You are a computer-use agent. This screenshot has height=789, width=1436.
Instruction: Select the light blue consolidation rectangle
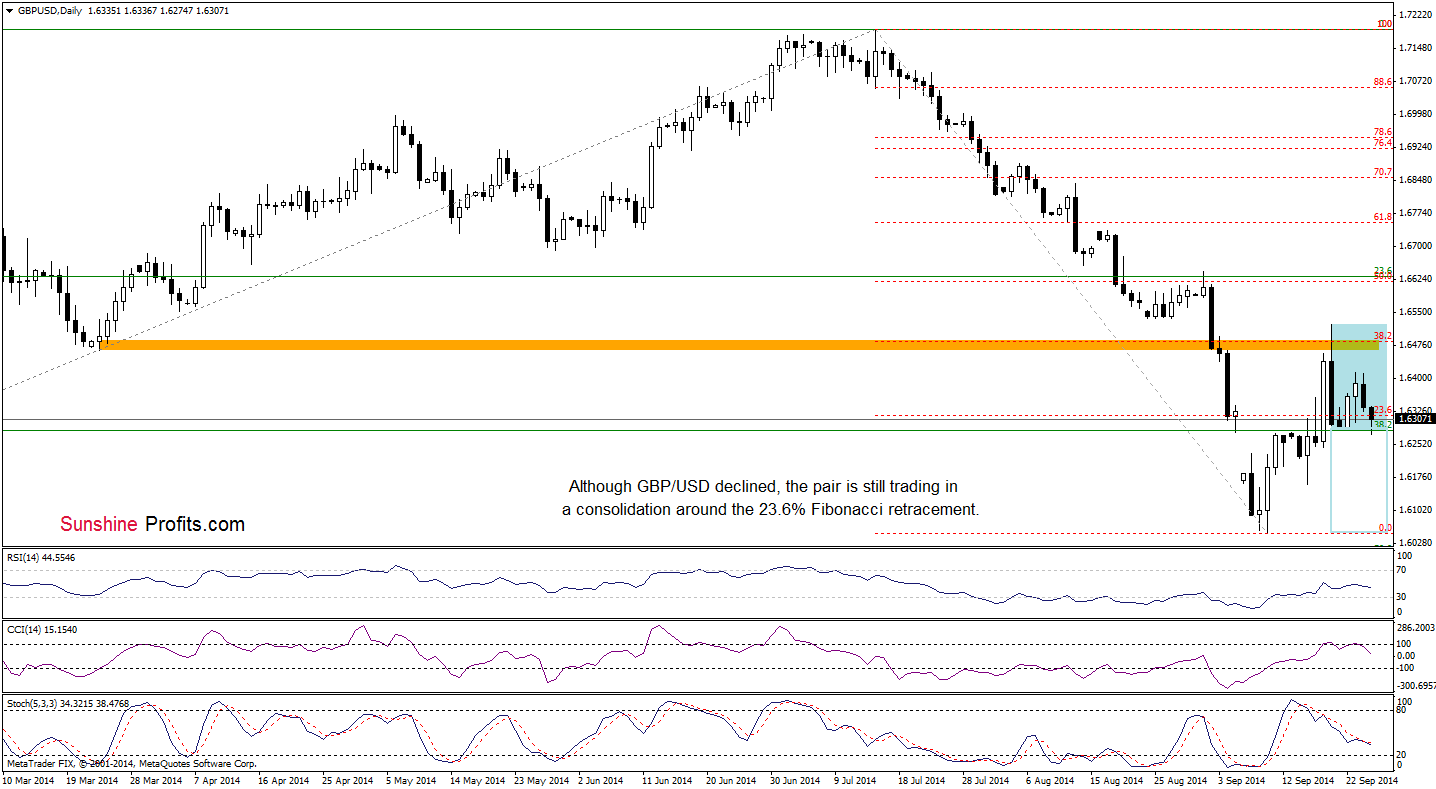point(1358,376)
